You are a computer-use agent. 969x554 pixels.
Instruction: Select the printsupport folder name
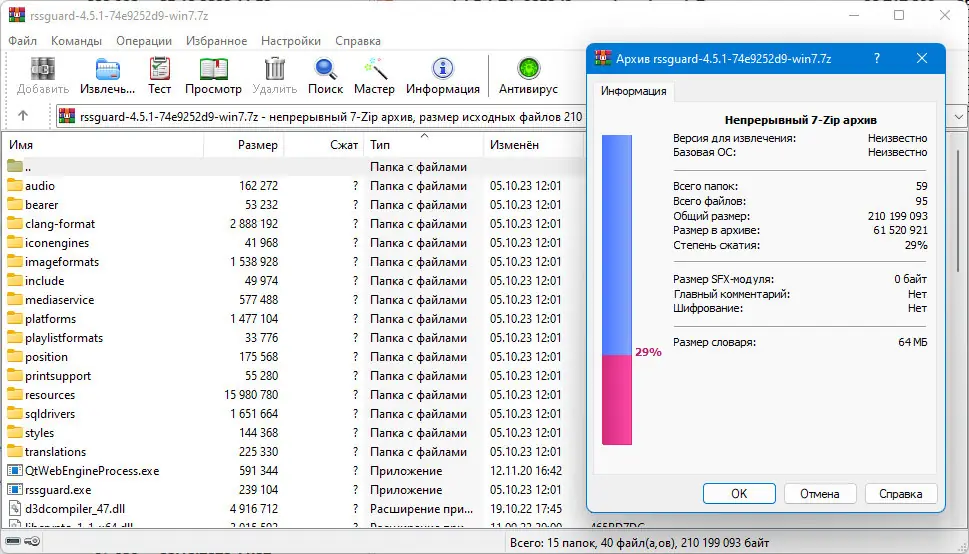point(57,376)
